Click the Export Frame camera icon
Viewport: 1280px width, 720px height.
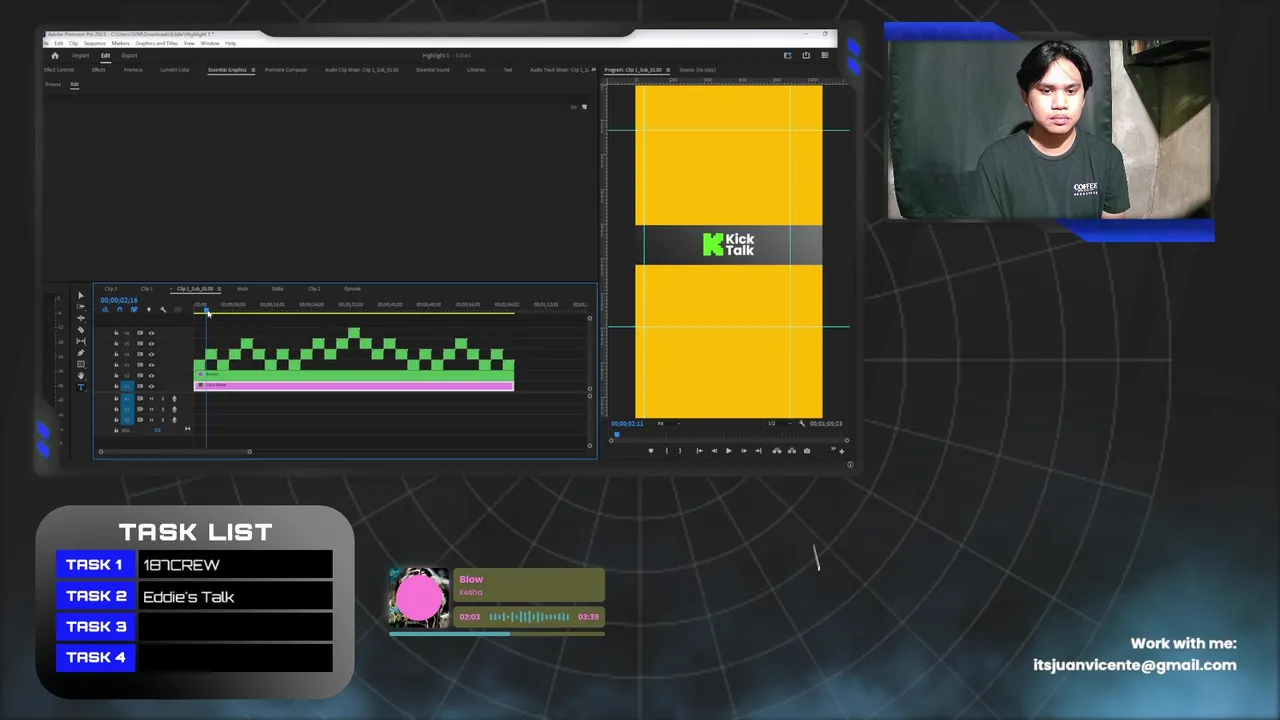click(807, 451)
